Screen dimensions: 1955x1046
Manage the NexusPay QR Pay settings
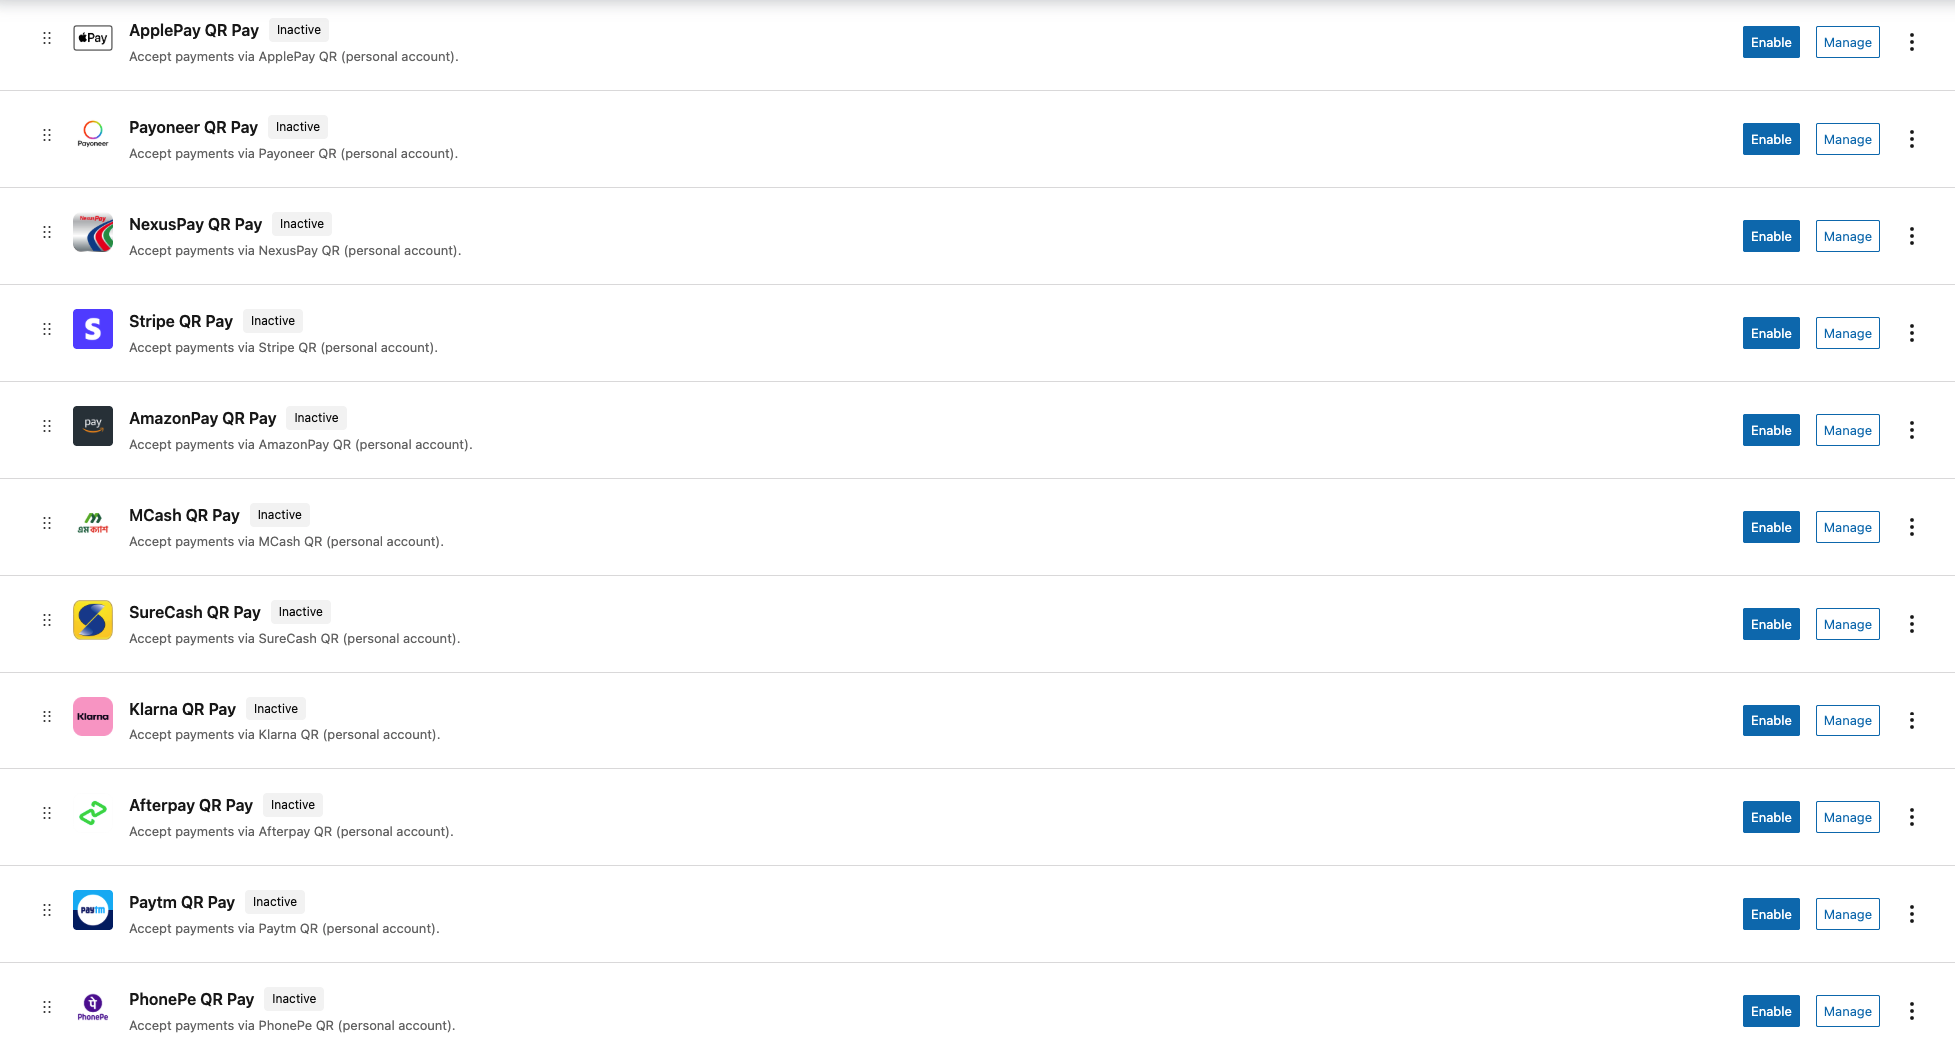(1847, 236)
